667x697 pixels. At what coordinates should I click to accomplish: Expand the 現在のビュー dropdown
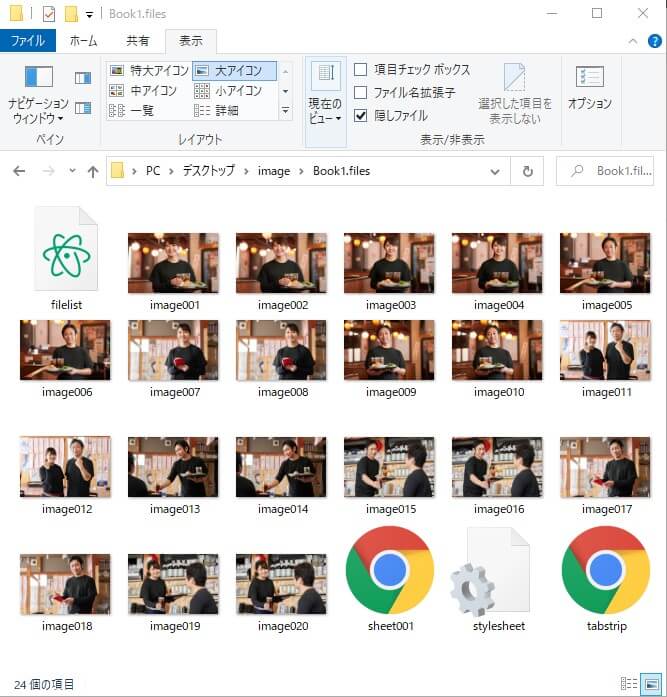point(325,95)
